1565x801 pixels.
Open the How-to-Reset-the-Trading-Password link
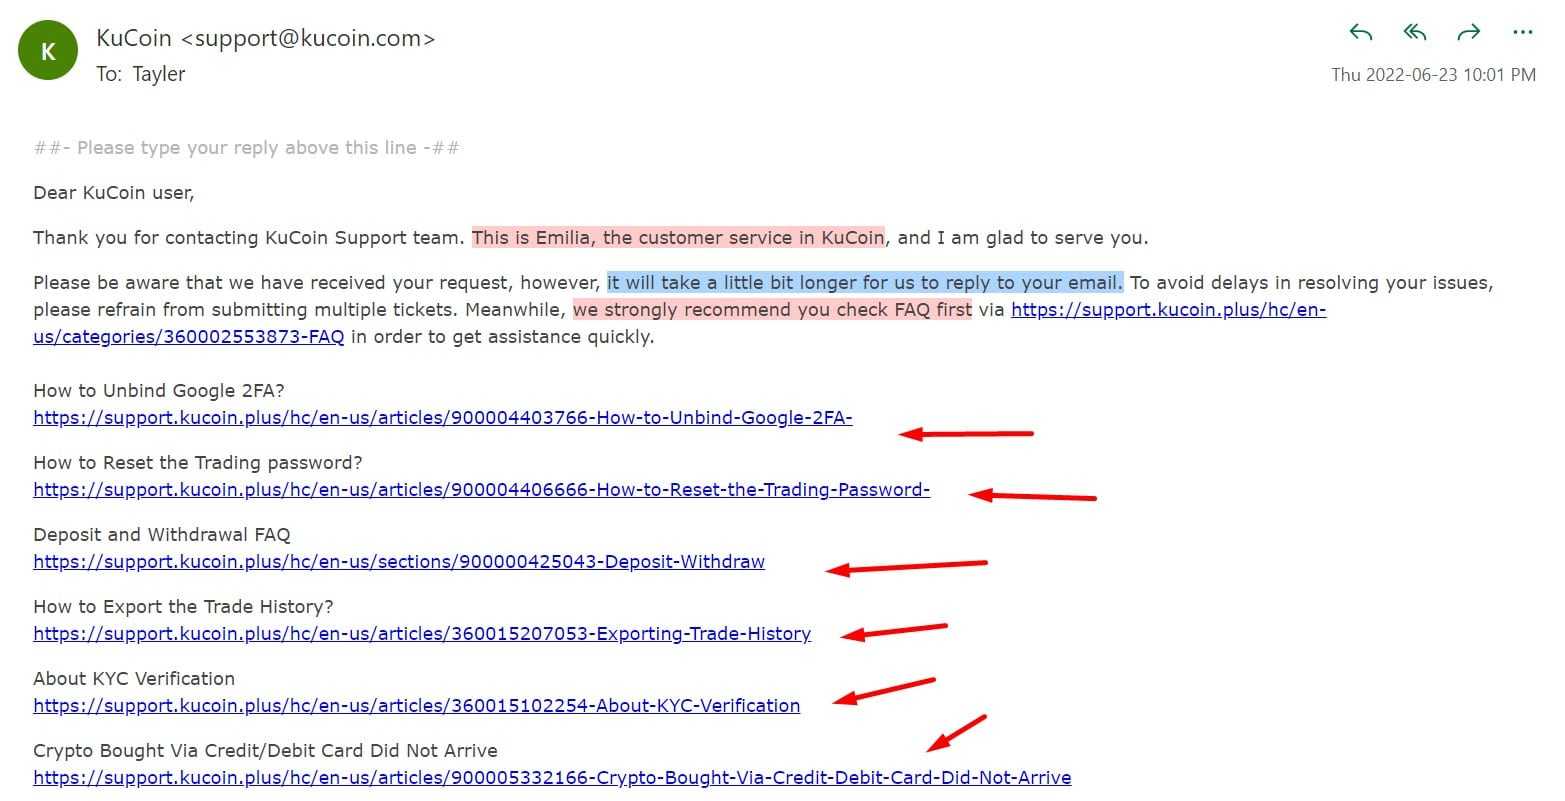click(x=482, y=490)
